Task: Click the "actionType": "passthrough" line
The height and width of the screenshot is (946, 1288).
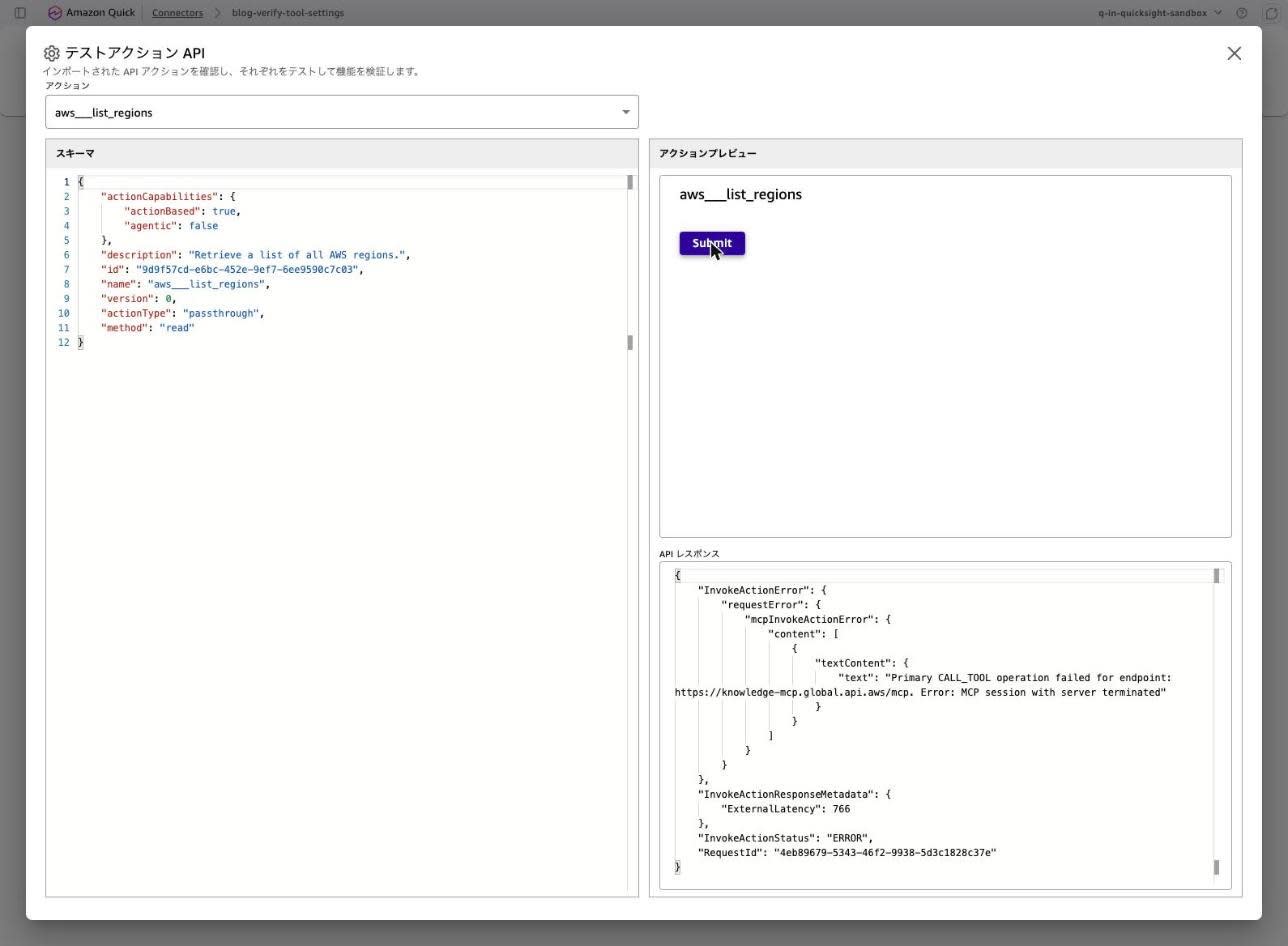Action: coord(182,313)
